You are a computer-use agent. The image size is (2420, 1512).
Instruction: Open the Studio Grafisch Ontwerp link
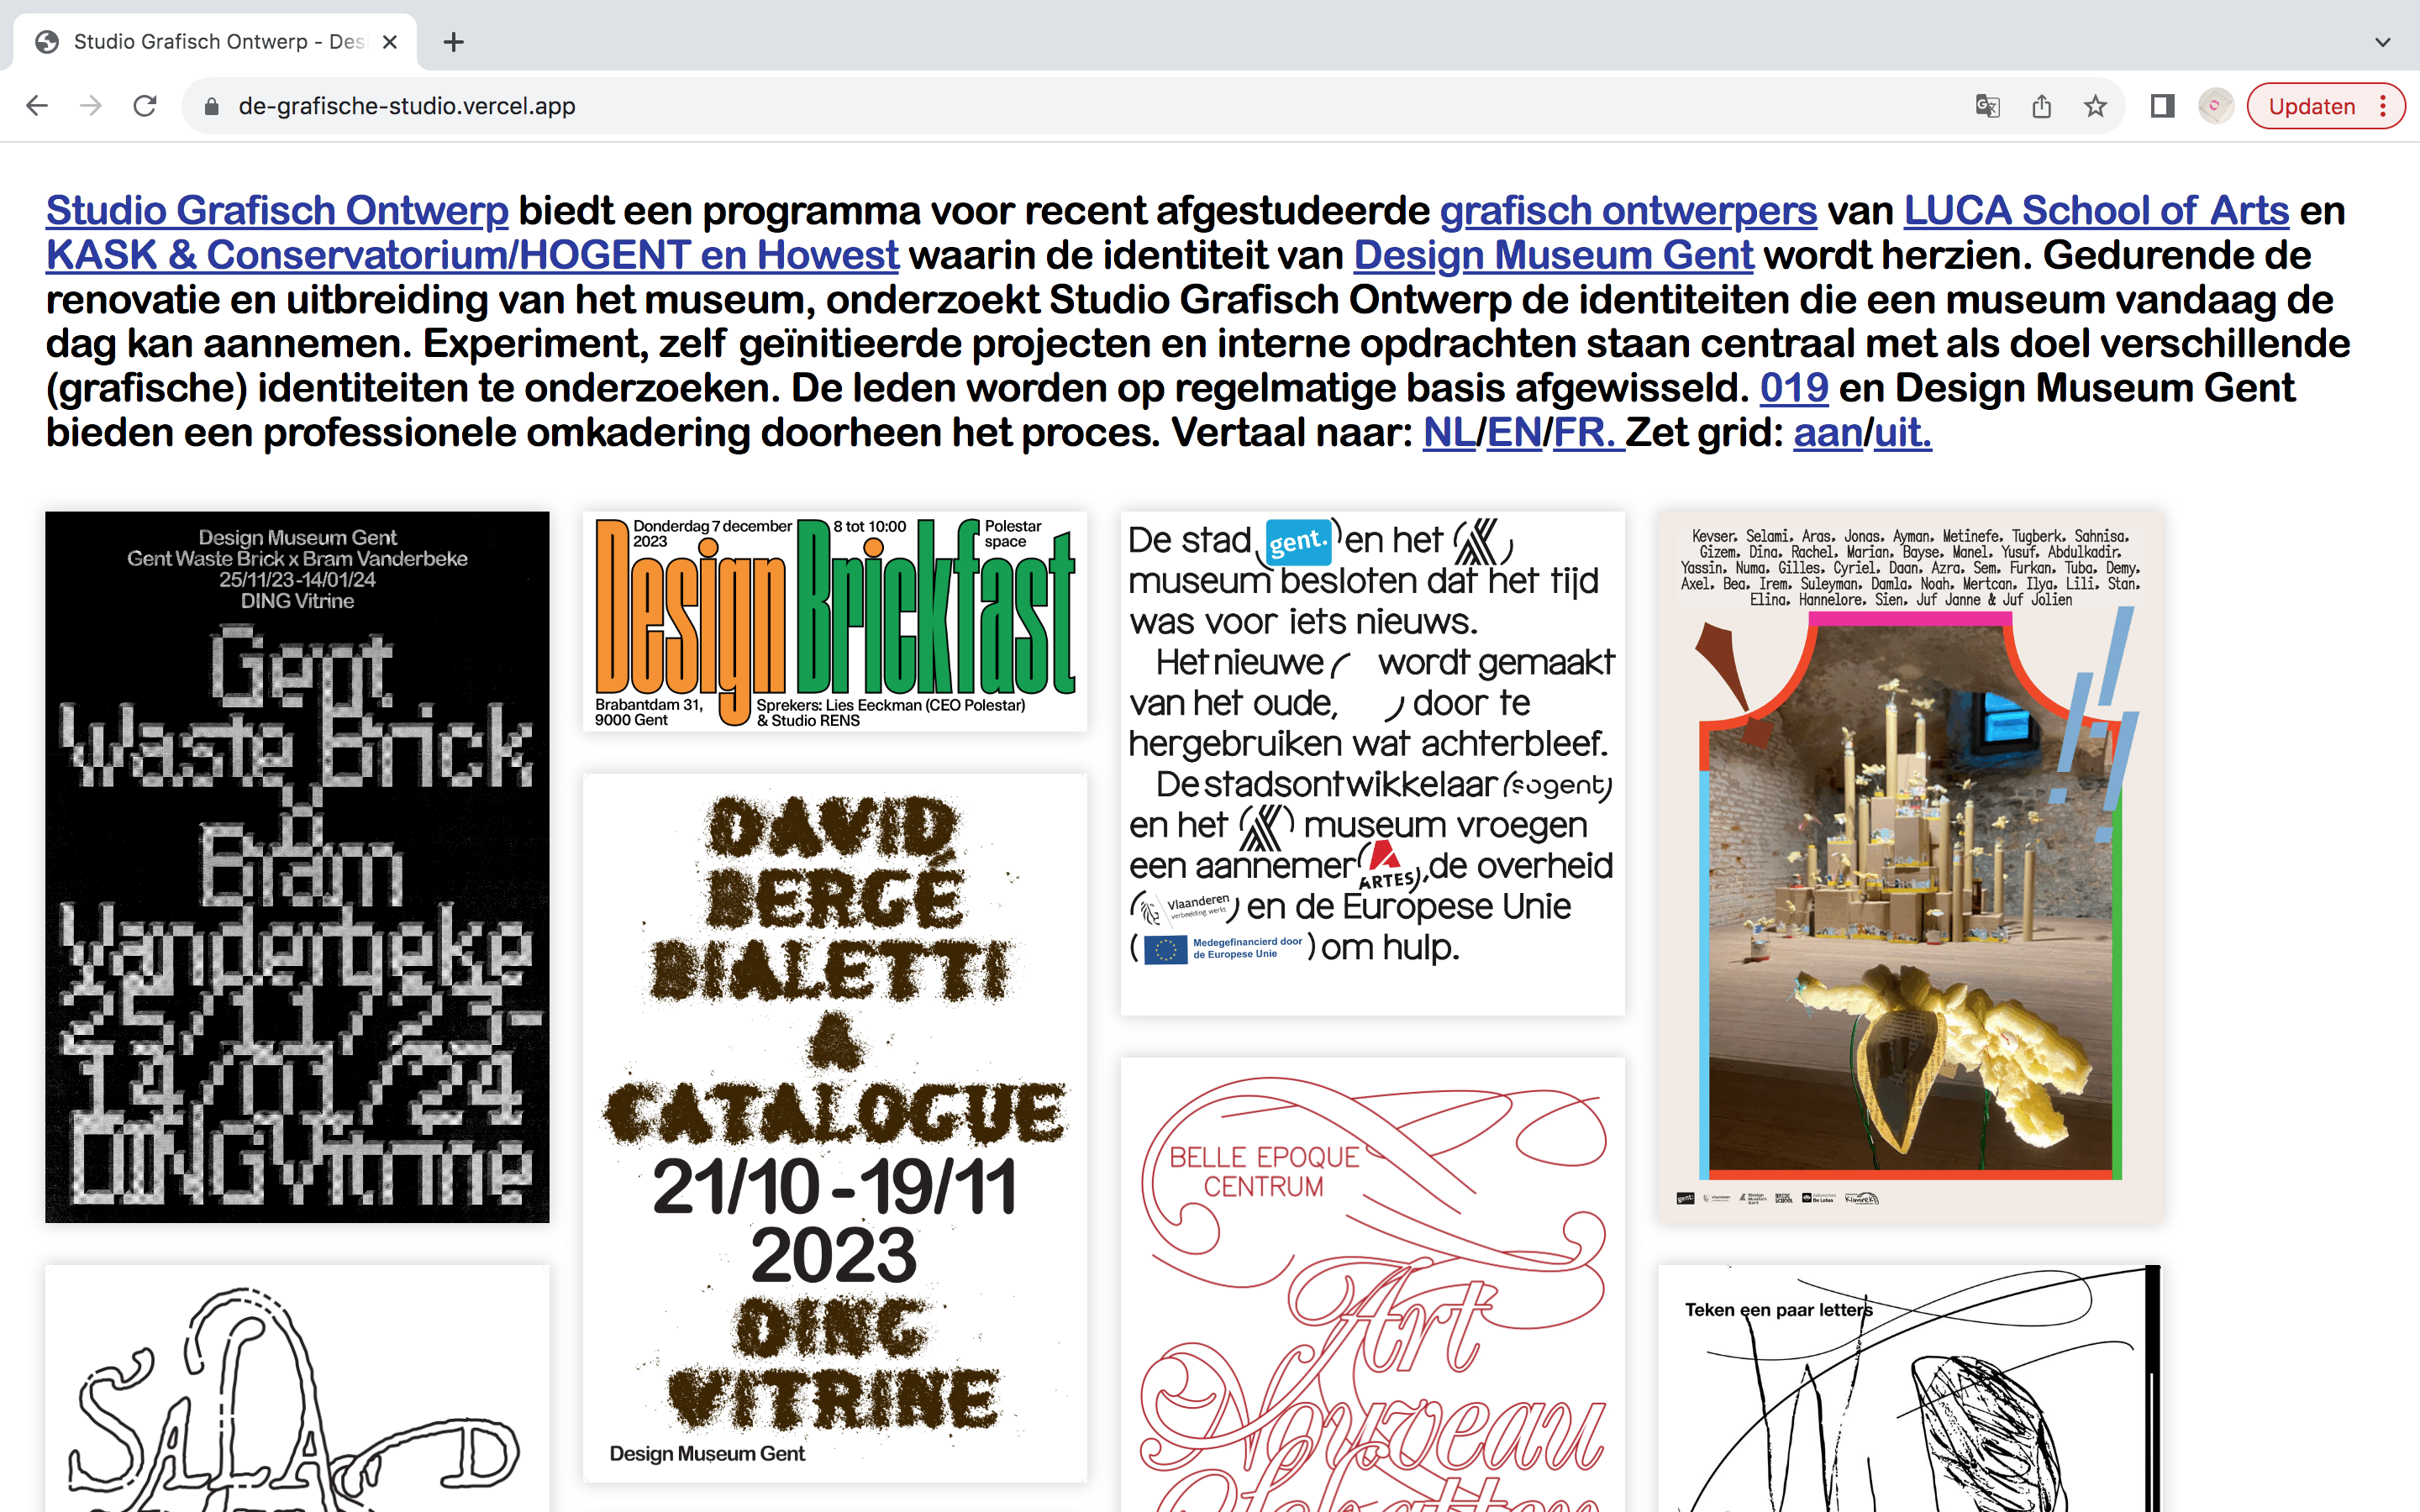tap(277, 211)
